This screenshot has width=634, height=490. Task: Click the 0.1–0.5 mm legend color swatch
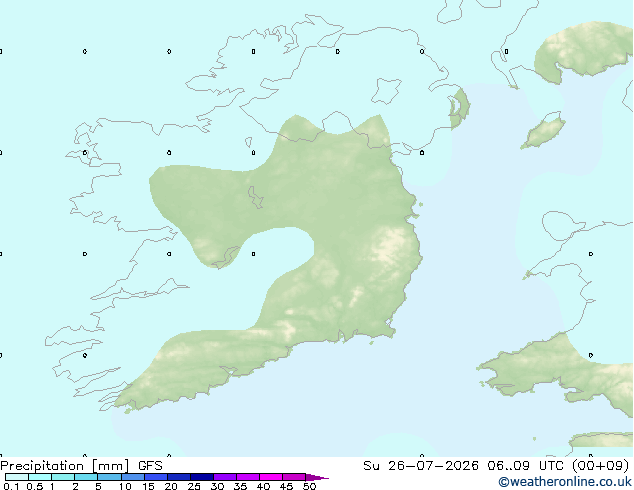tap(17, 477)
